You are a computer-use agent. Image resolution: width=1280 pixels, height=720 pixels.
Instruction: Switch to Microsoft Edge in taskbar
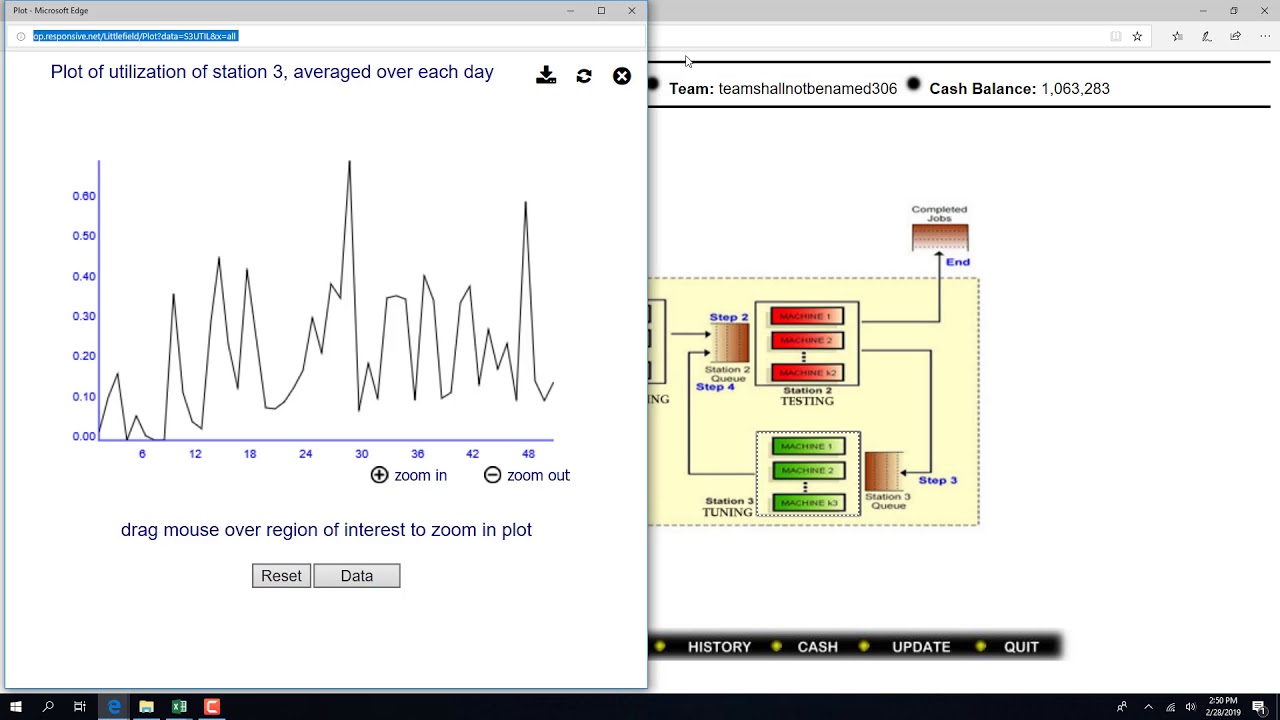[114, 707]
